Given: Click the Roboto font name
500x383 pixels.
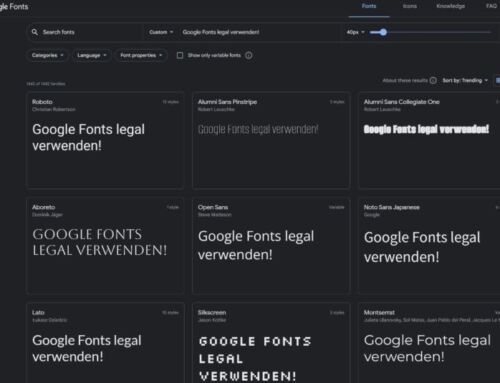Looking at the screenshot, I should 42,102.
